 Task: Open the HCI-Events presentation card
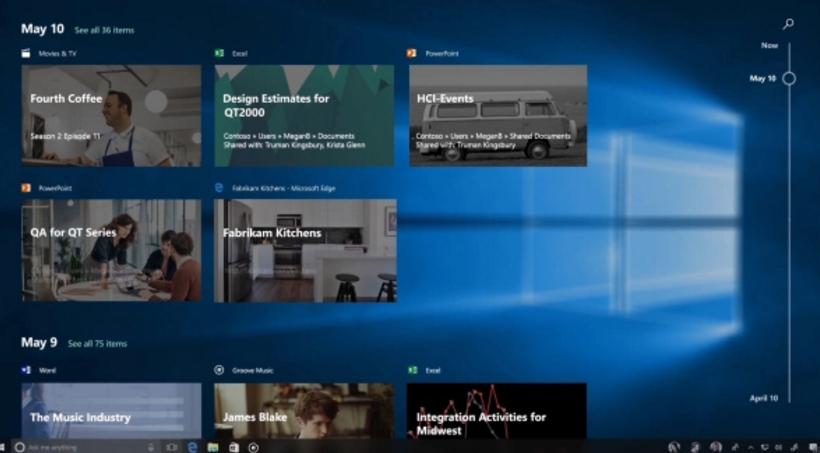(498, 116)
